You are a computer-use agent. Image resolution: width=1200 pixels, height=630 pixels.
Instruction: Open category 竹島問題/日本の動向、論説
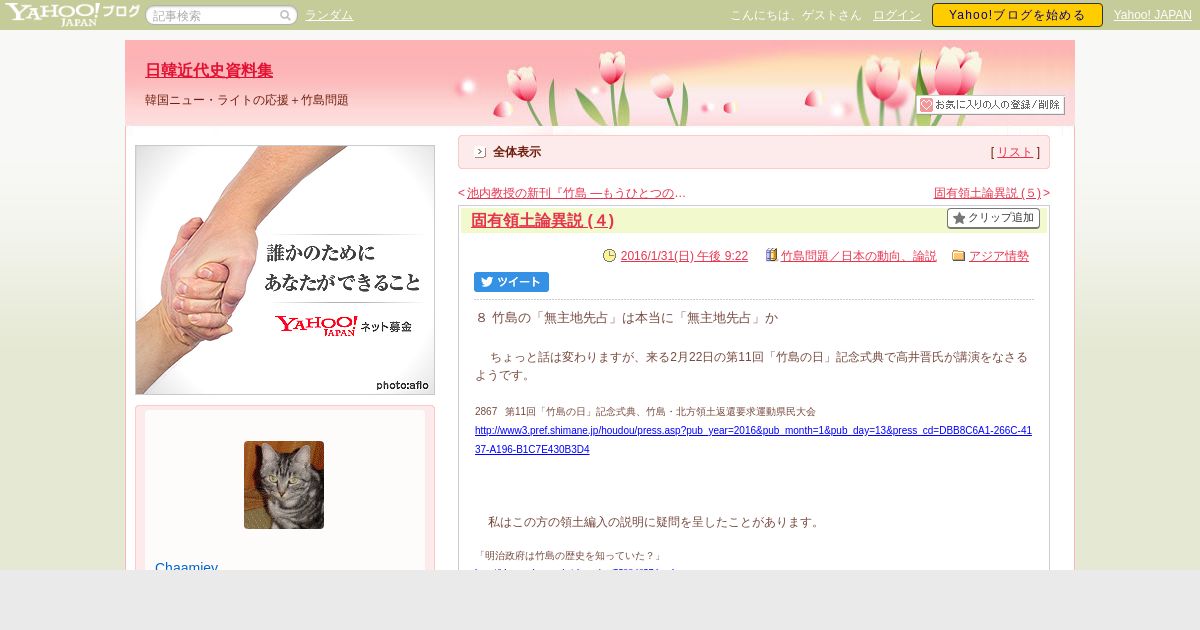pos(859,256)
